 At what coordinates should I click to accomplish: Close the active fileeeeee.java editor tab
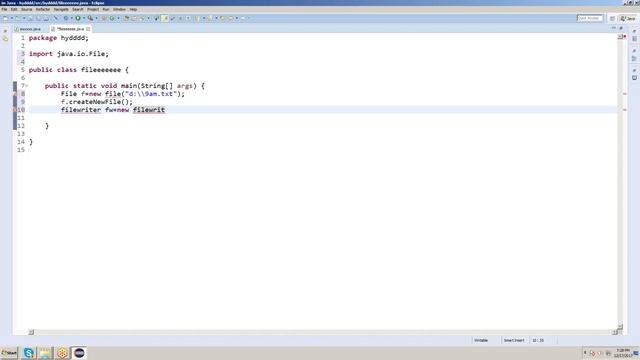[88, 29]
